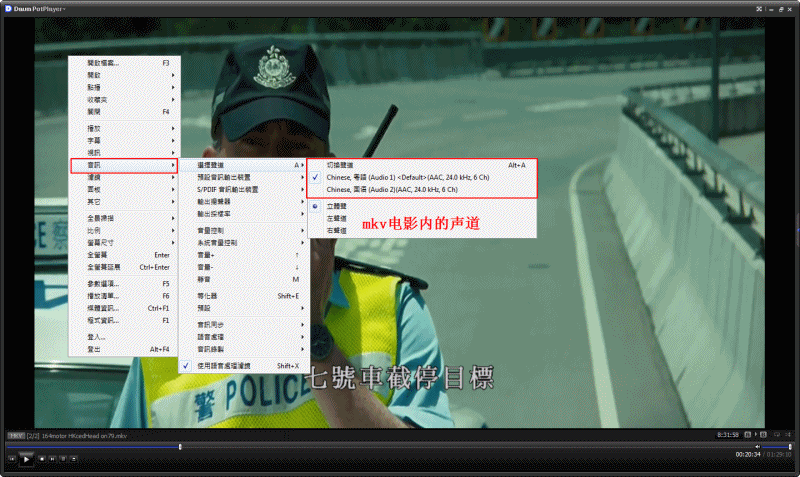Screen dimensions: 800x477
Task: Click the clock time 8:31:58 display
Action: (x=728, y=435)
